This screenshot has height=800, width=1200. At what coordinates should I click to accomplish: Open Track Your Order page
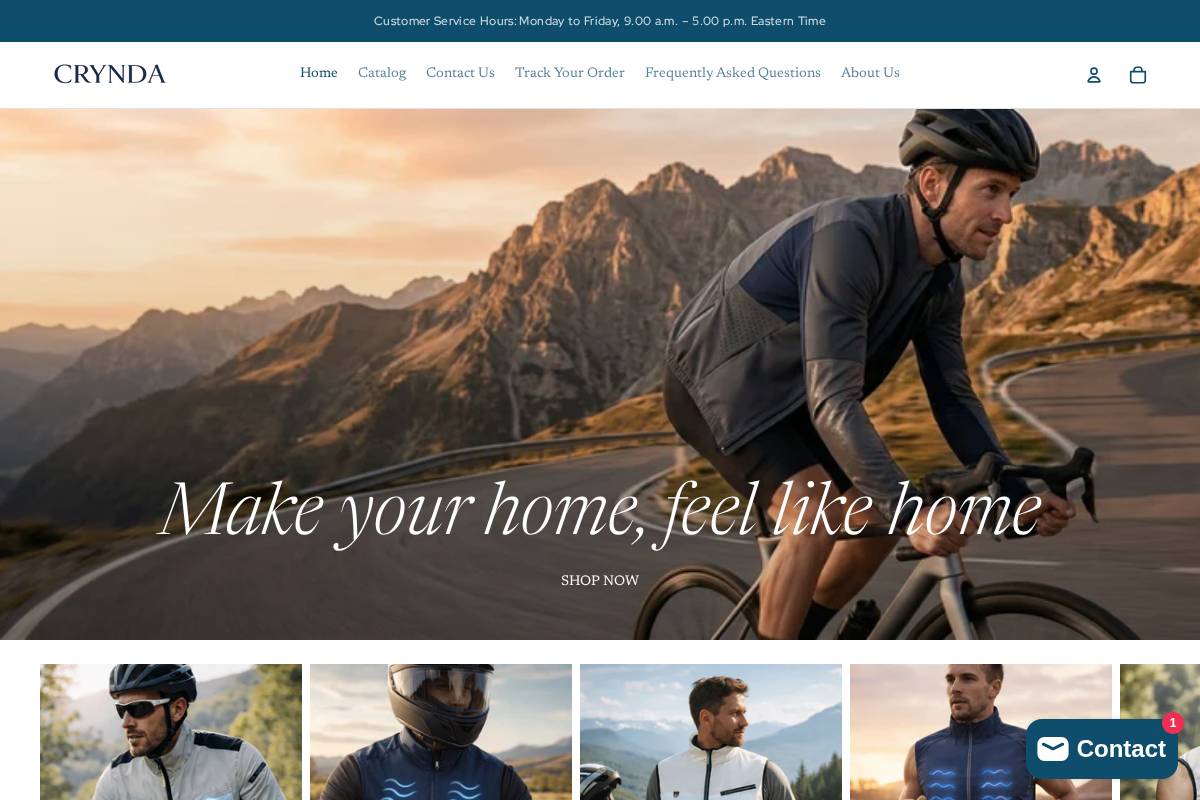(570, 73)
